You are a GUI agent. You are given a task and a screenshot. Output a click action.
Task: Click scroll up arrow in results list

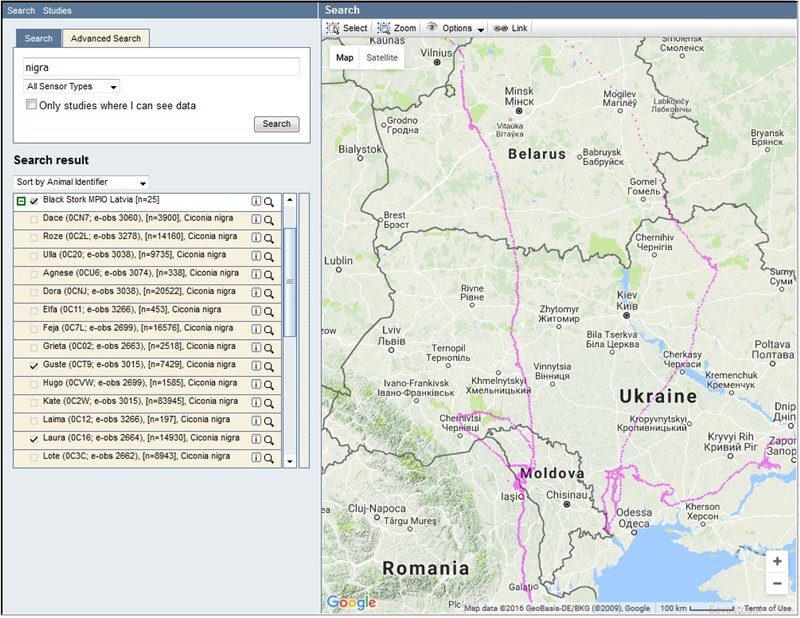[290, 200]
